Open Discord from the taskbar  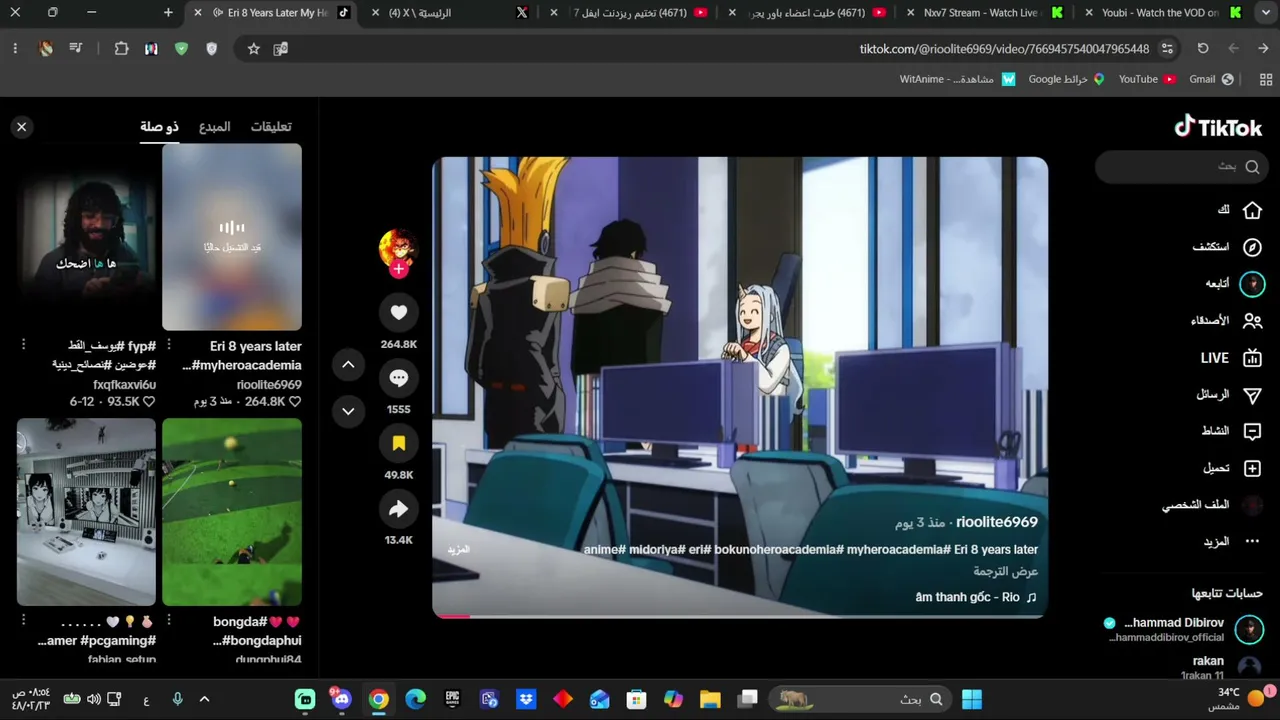click(342, 699)
